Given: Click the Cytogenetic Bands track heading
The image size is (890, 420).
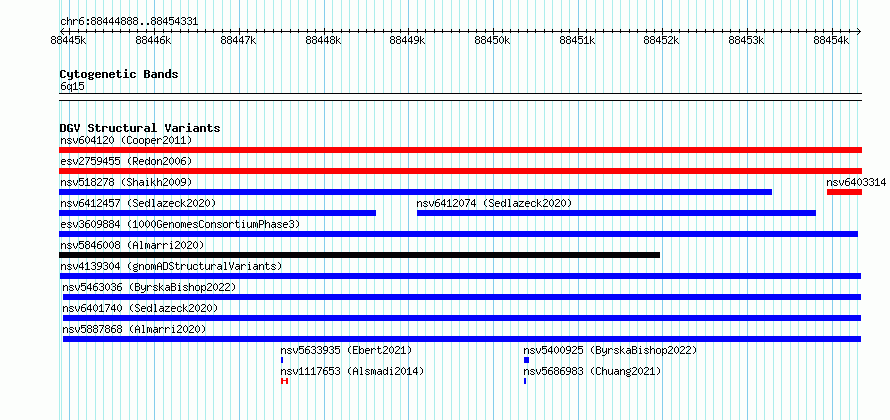Looking at the screenshot, I should (x=119, y=74).
